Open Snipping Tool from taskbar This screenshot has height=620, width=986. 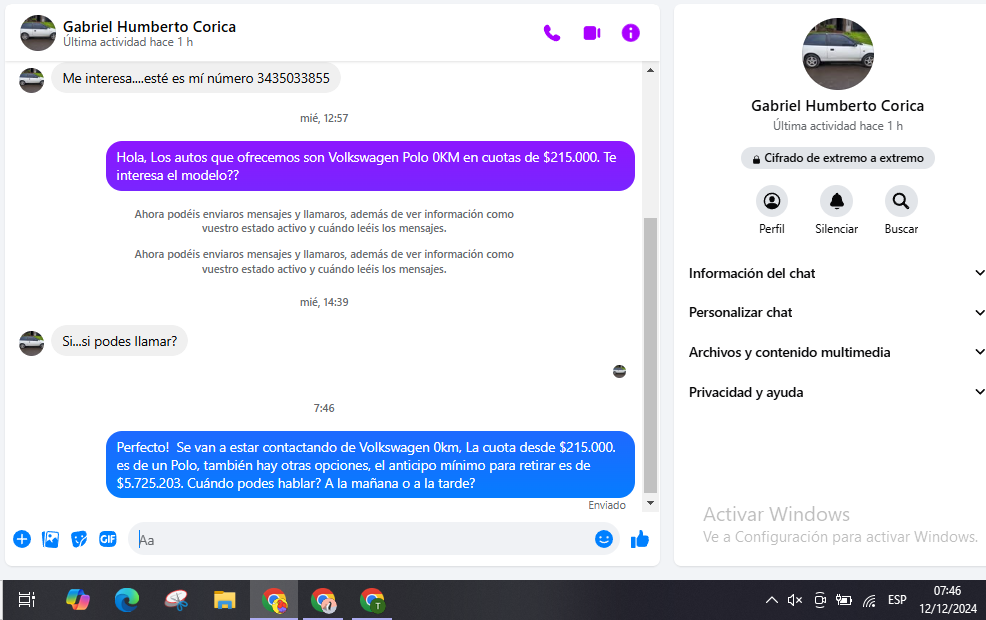(176, 600)
